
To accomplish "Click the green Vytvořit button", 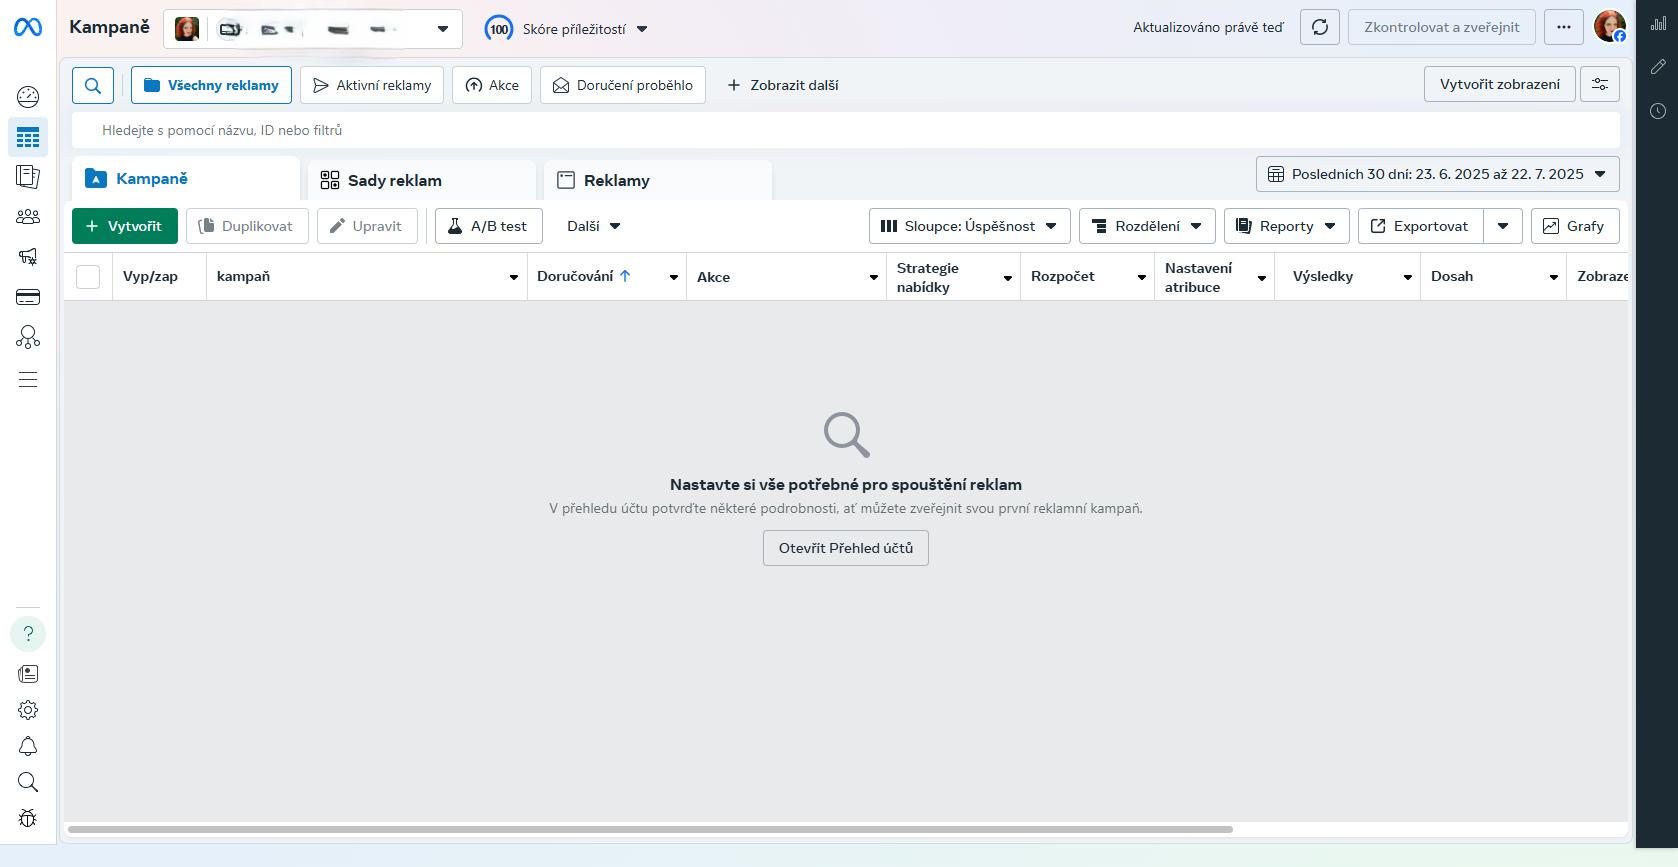I will point(124,226).
